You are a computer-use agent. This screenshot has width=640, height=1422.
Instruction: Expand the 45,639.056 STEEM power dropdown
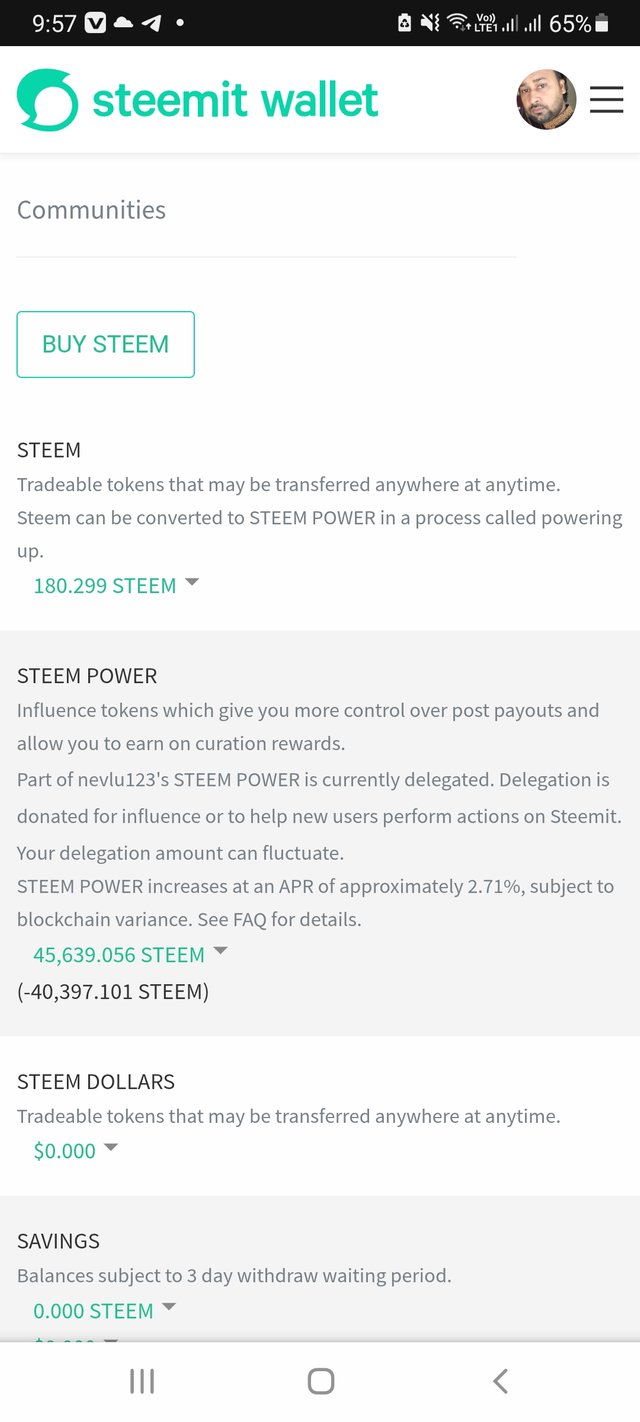221,951
